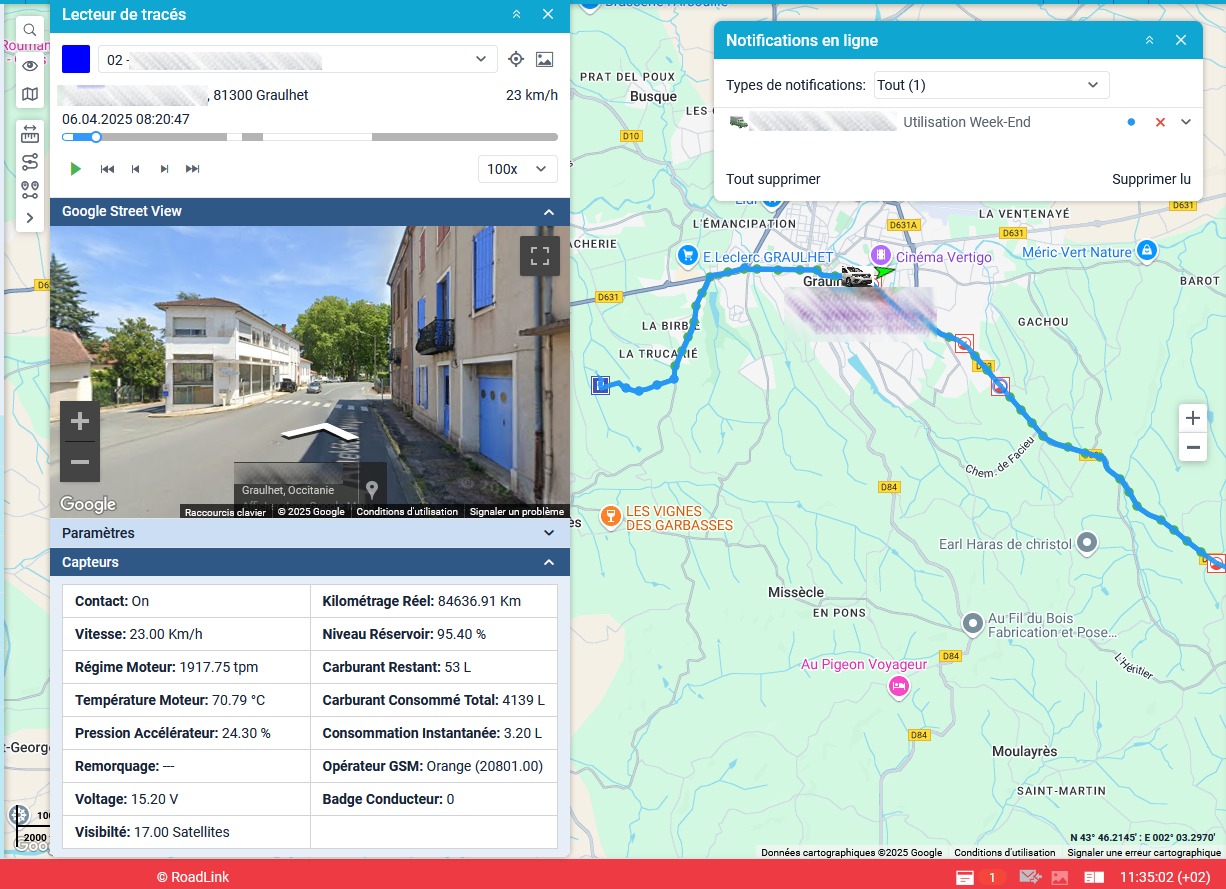Click the picture icon next to vehicle dropdown
Image resolution: width=1226 pixels, height=889 pixels.
point(544,59)
